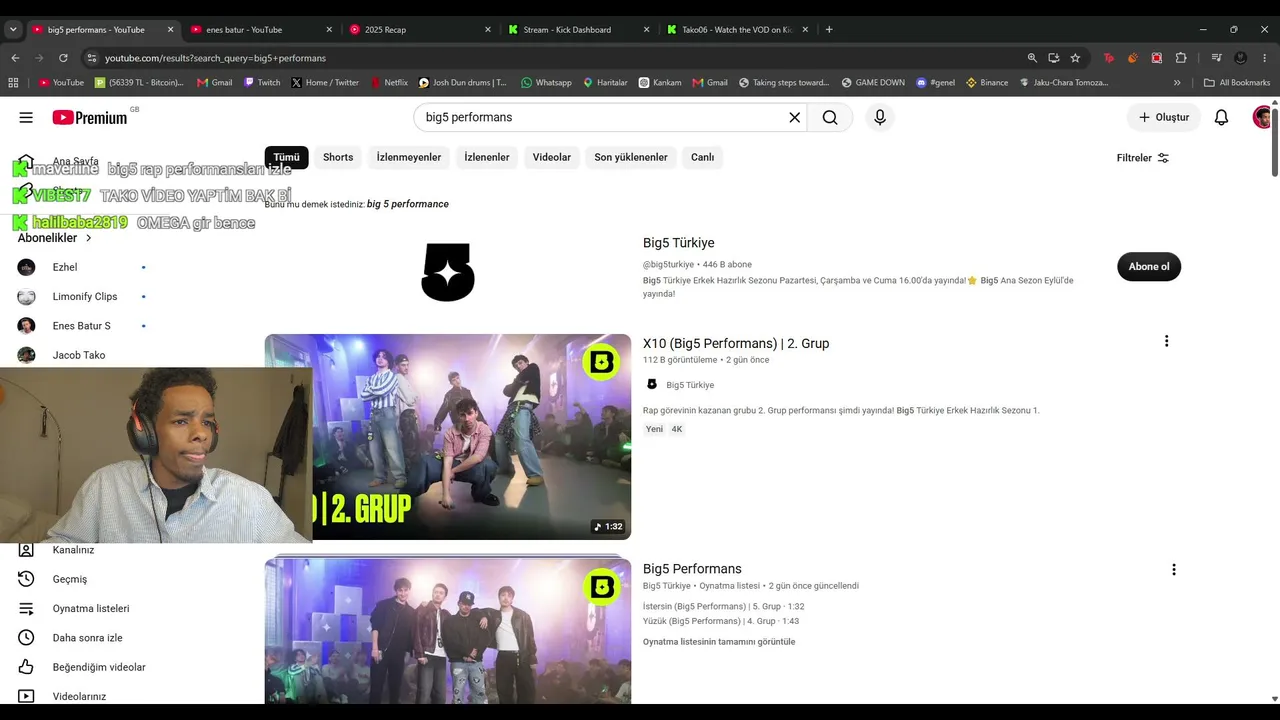Open a new browser tab
1280x720 pixels.
click(829, 29)
